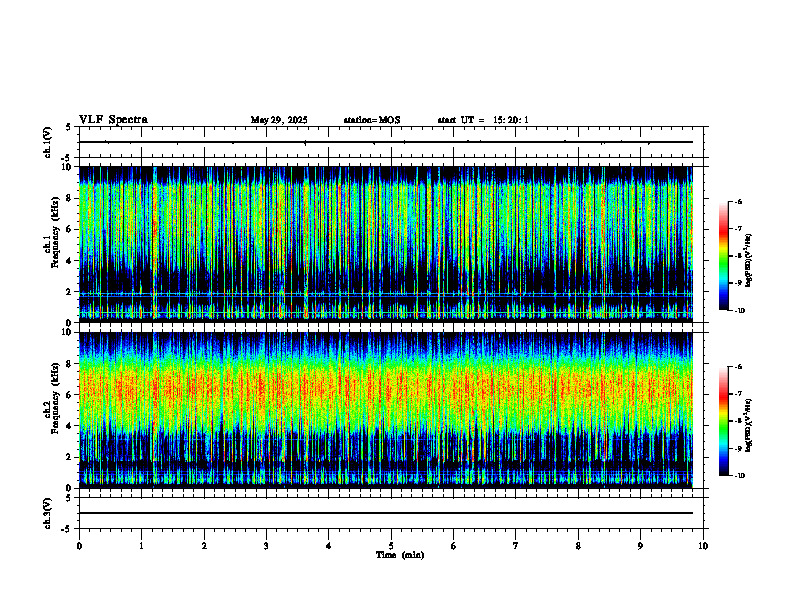The width and height of the screenshot is (792, 612).
Task: Click the "Time (min)" x-axis label
Action: point(400,555)
